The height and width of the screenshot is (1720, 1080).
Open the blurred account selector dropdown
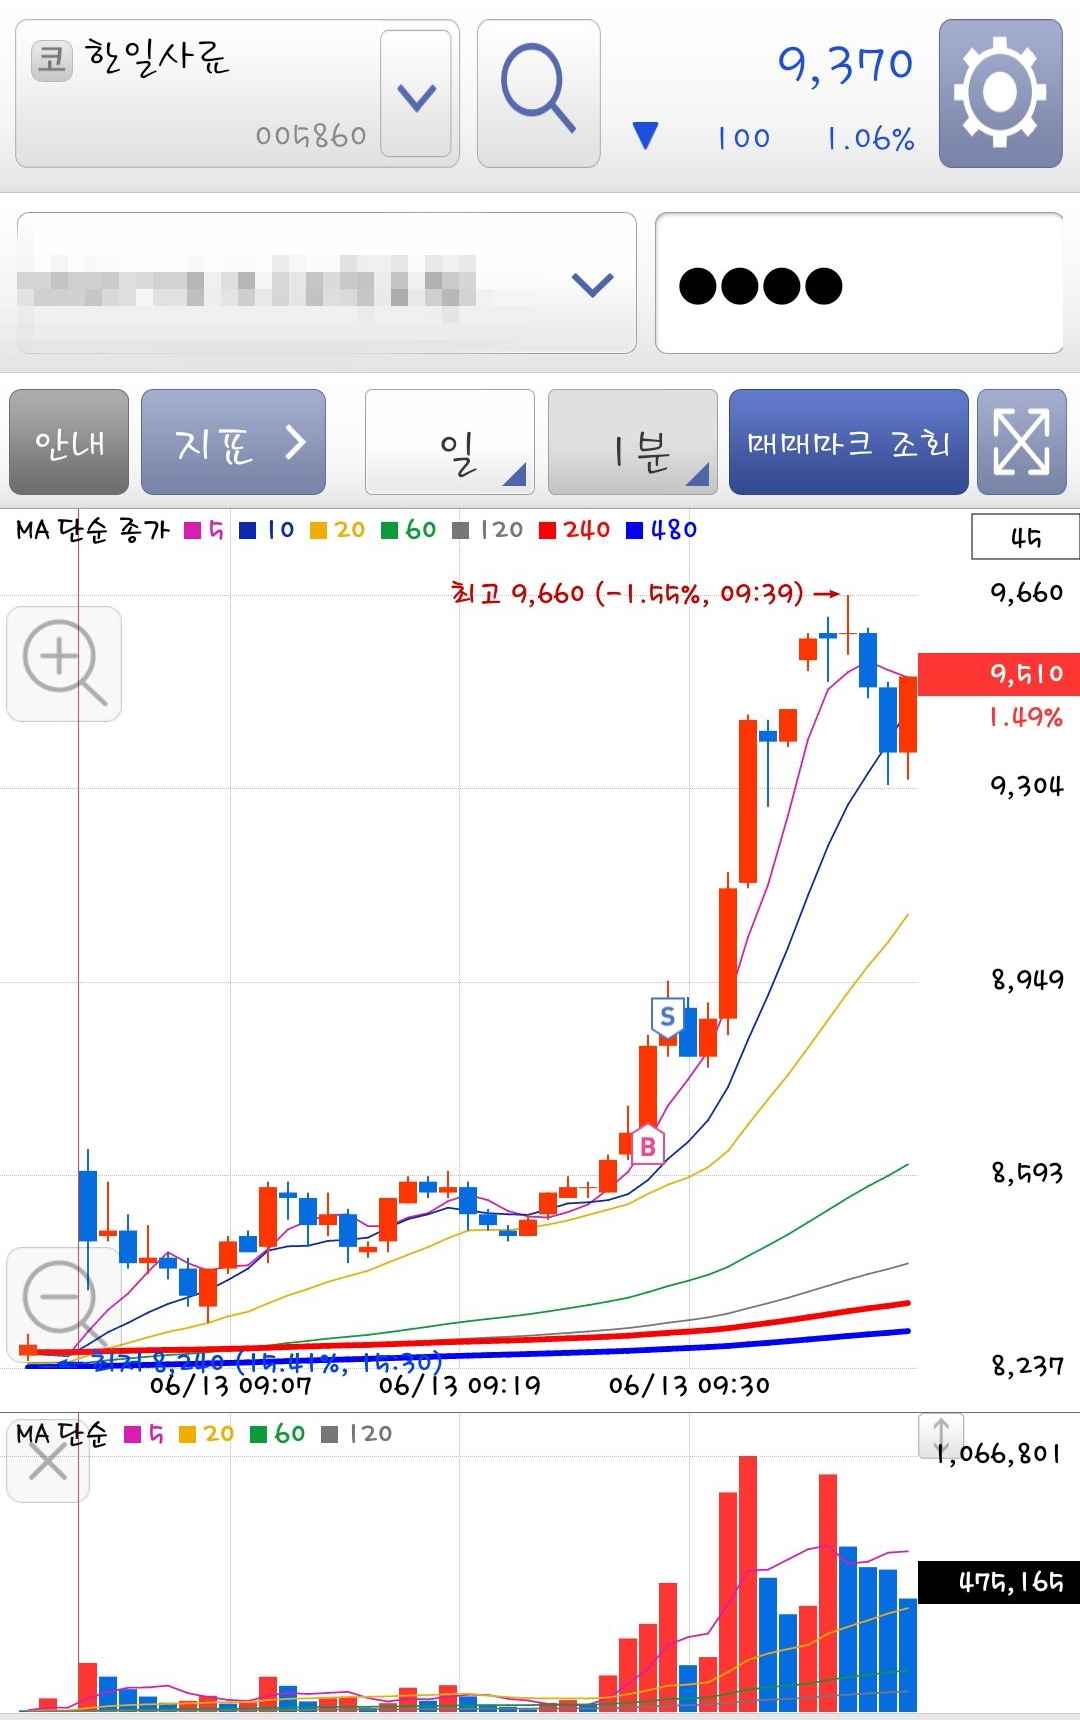[x=327, y=283]
